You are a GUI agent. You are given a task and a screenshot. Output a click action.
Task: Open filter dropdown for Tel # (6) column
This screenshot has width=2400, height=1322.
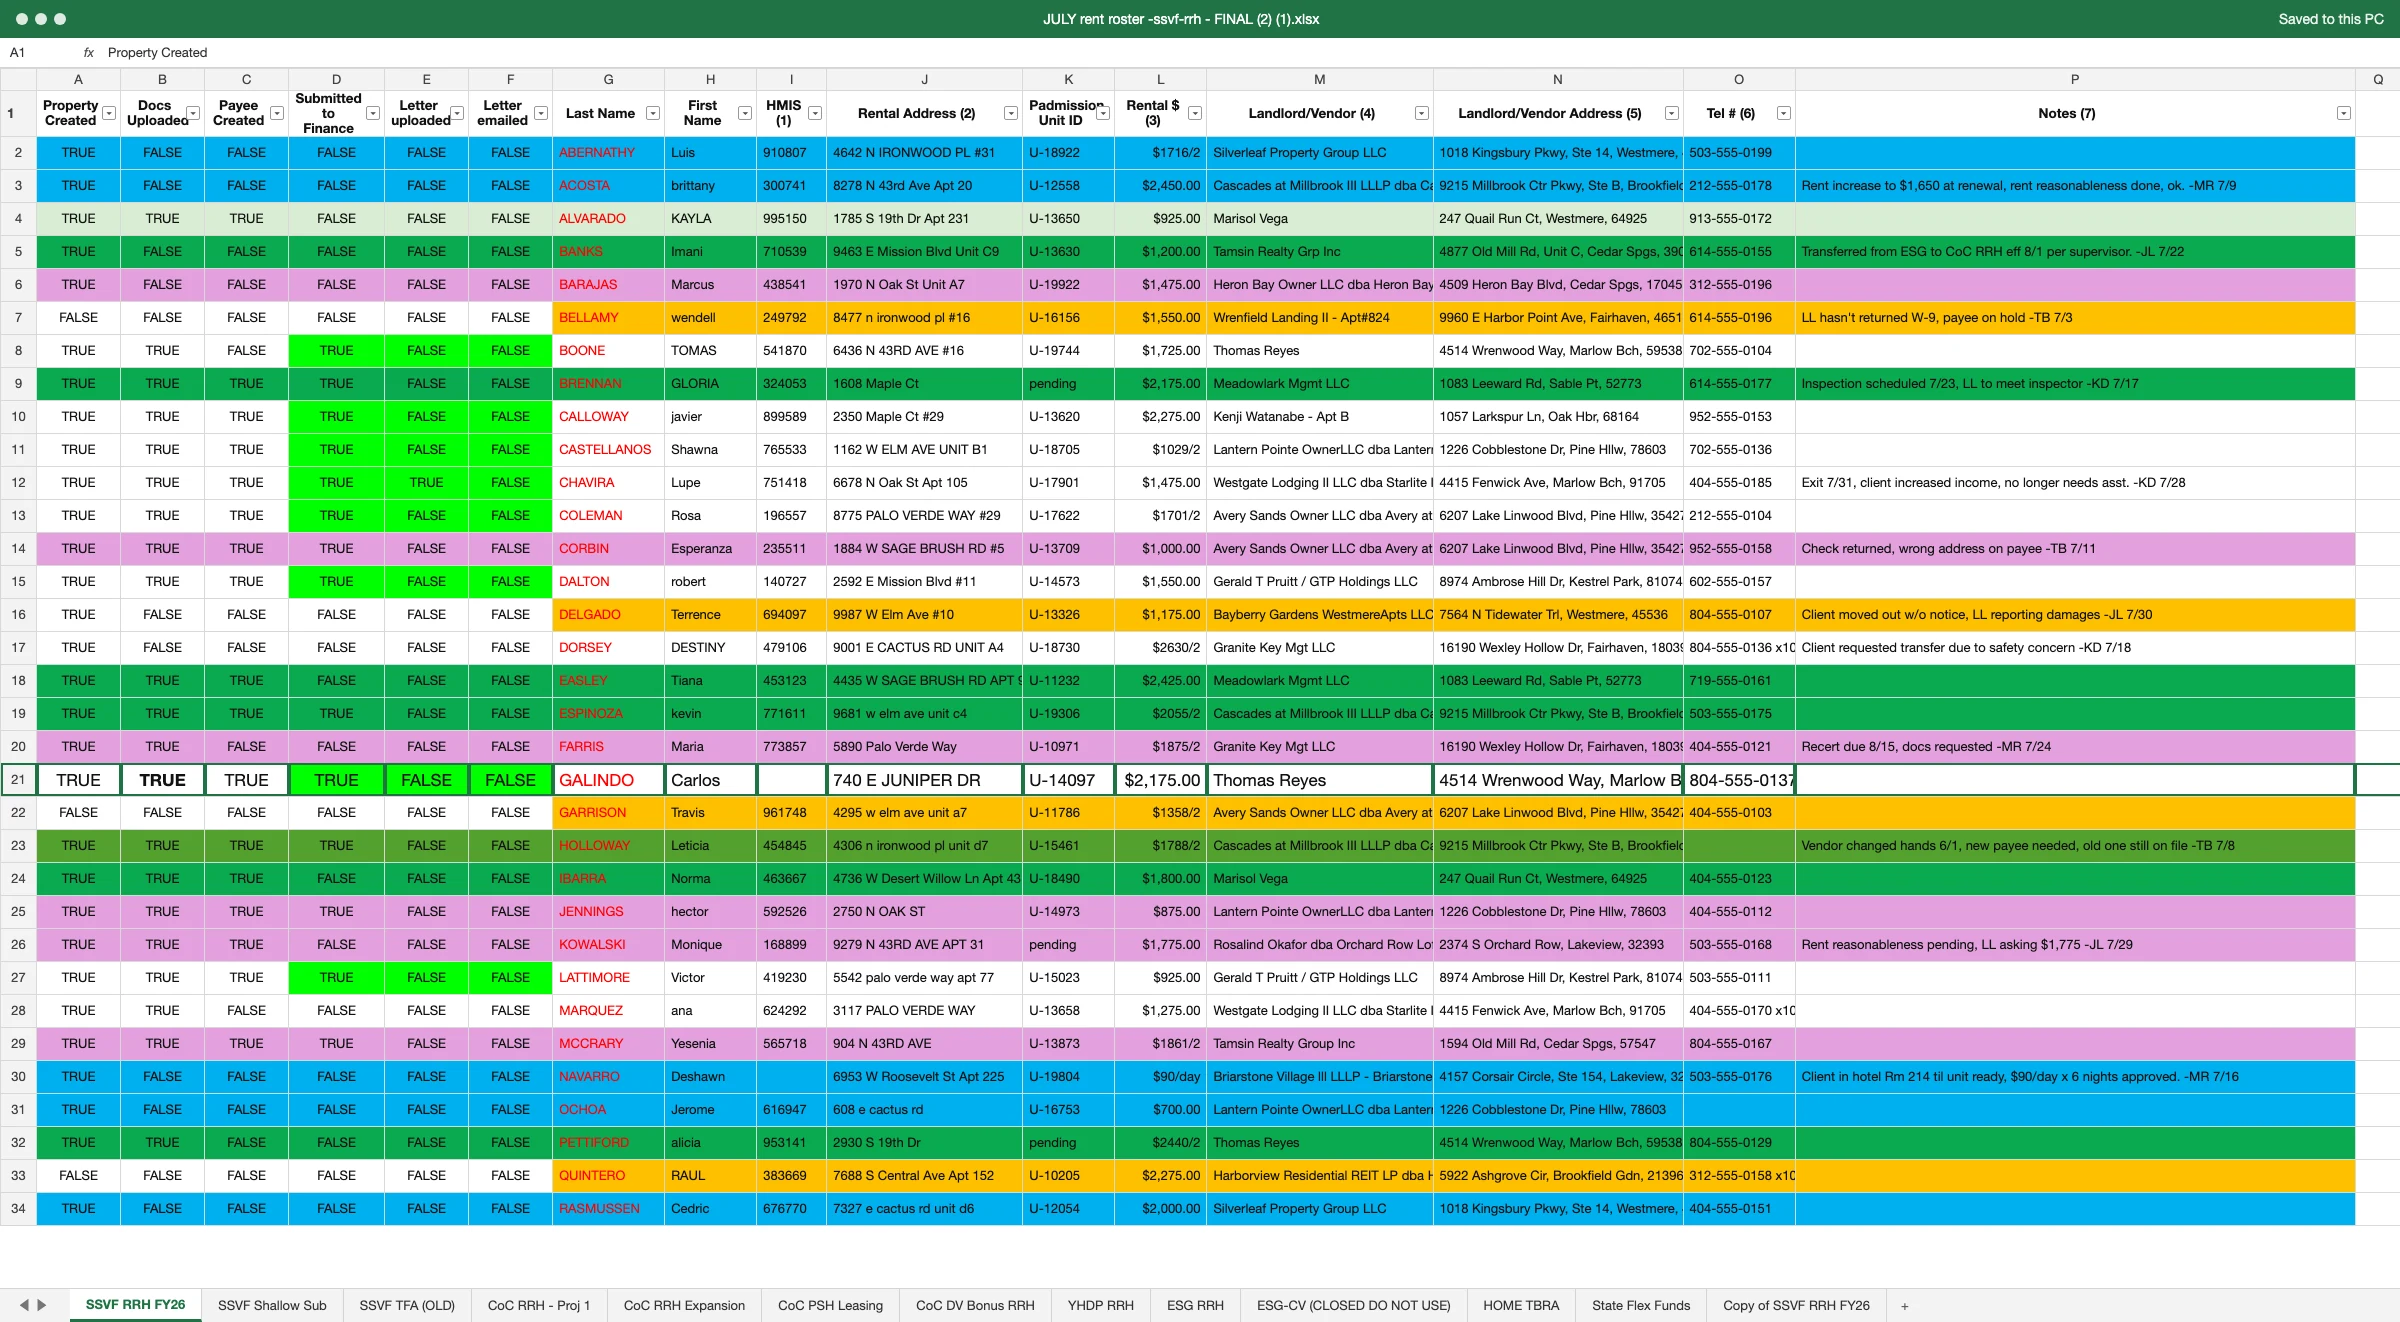pos(1783,113)
